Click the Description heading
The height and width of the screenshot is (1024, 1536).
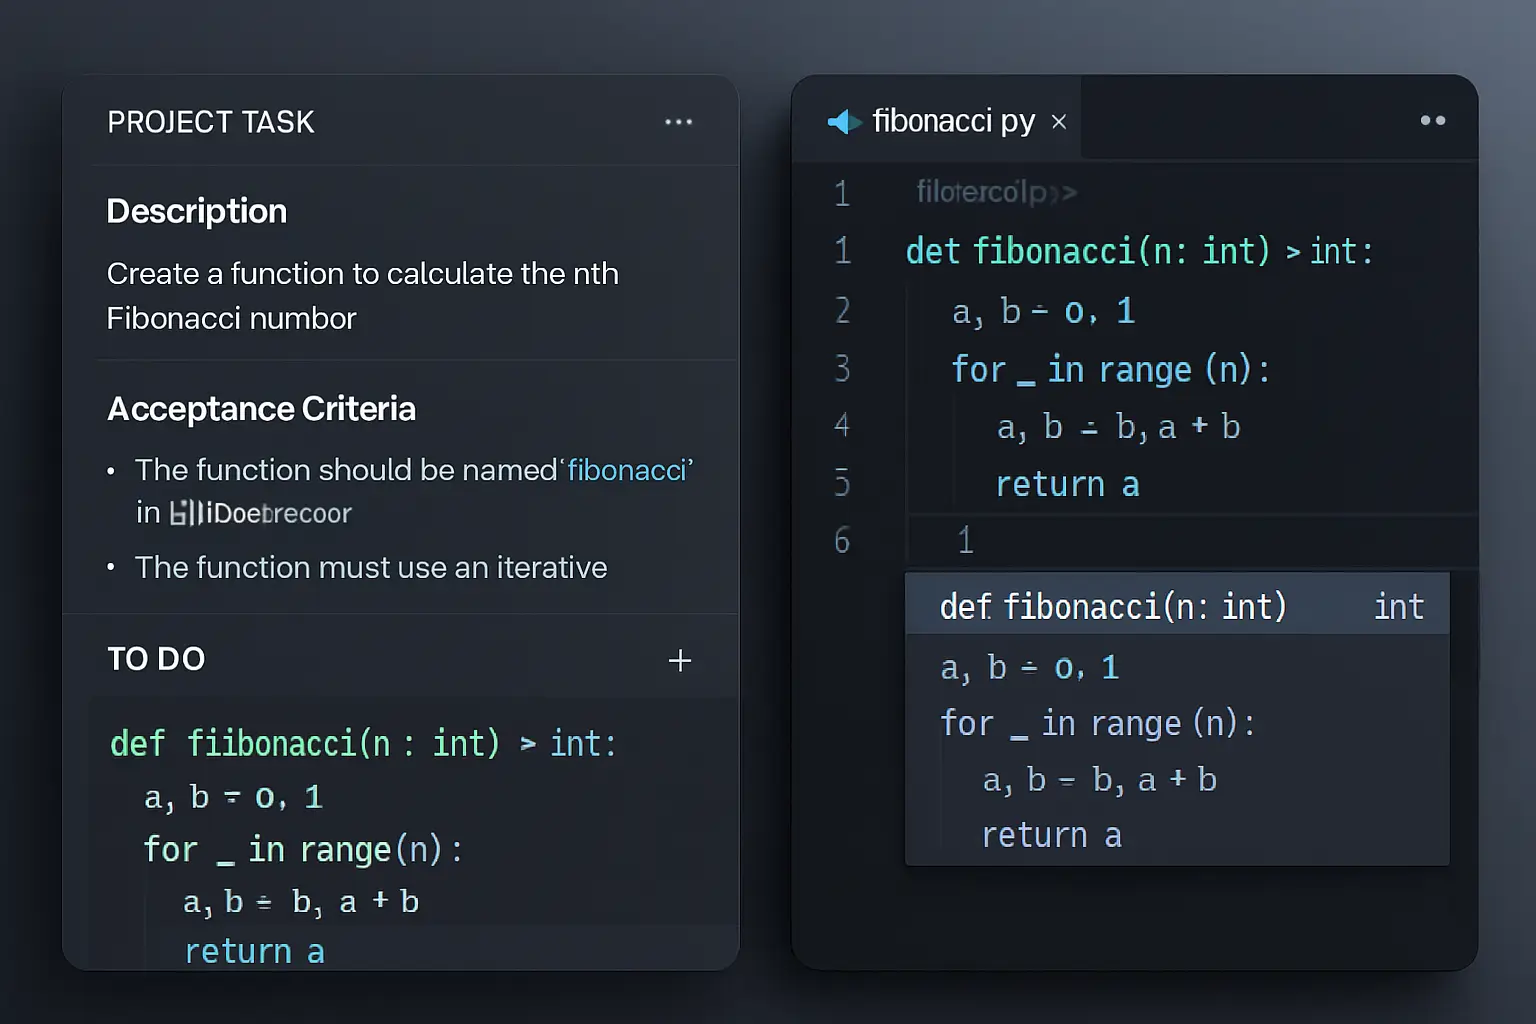coord(197,211)
